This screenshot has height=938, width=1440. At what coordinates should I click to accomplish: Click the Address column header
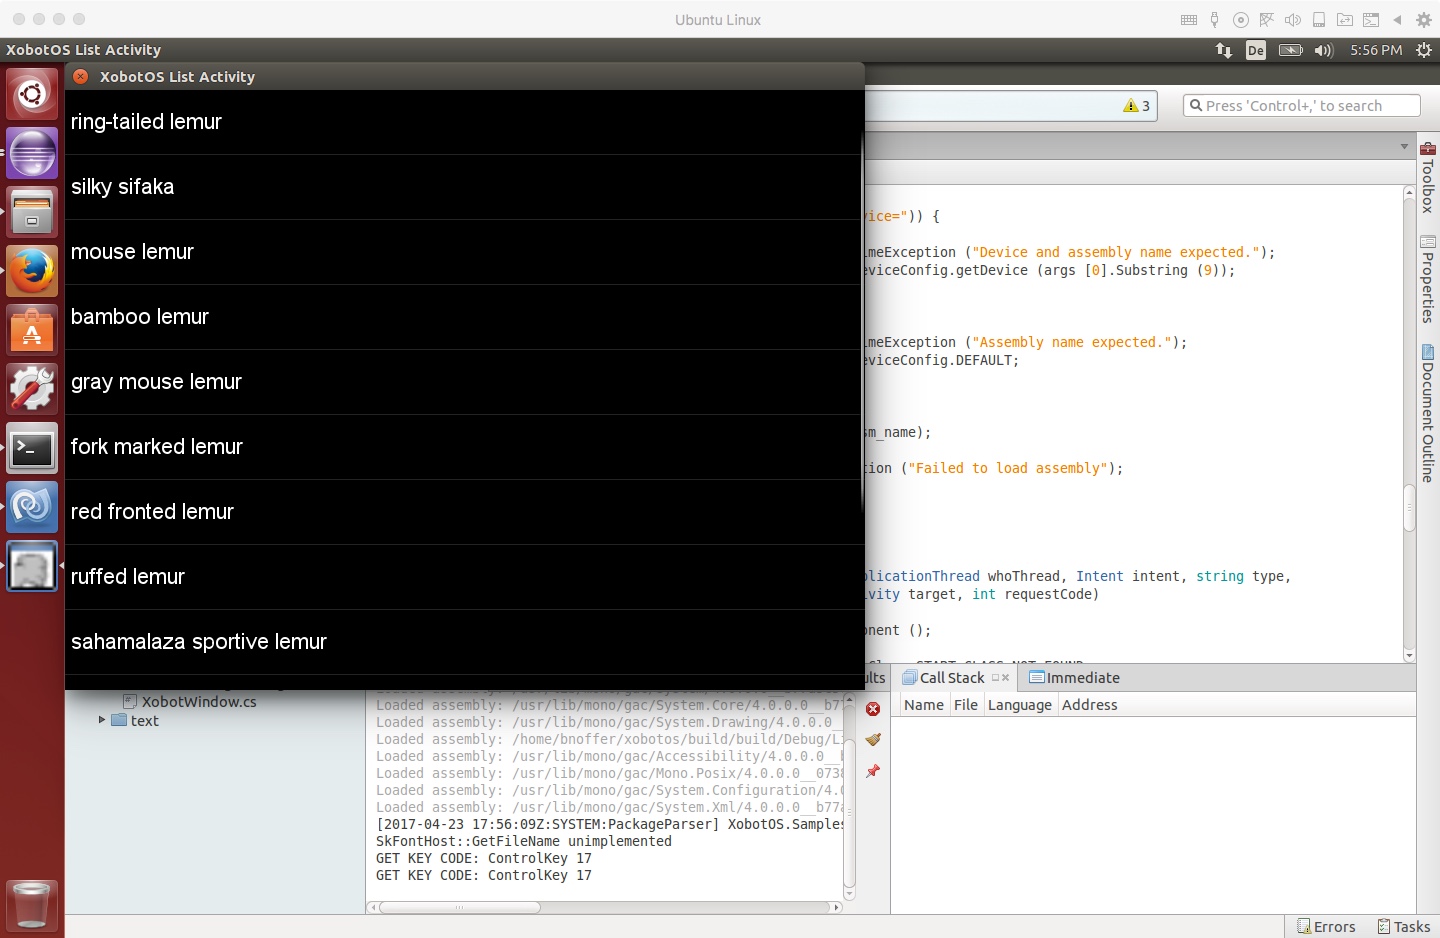(x=1090, y=705)
